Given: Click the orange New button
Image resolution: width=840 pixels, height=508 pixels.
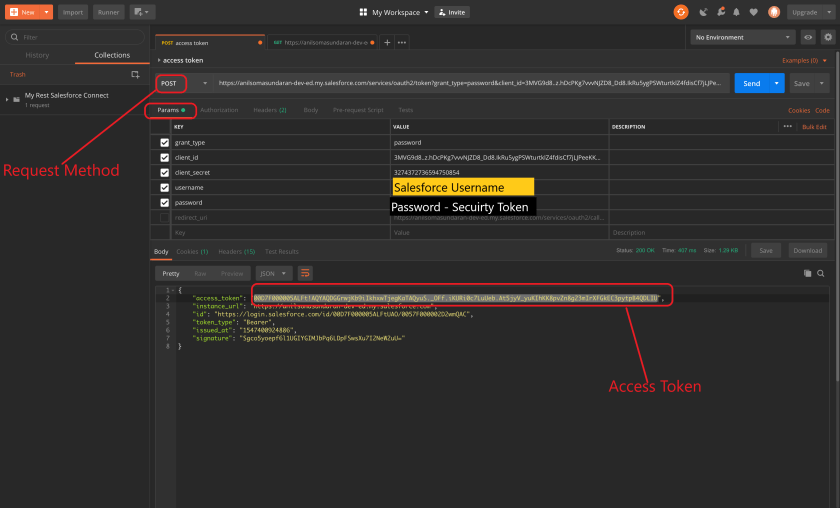Looking at the screenshot, I should (22, 12).
